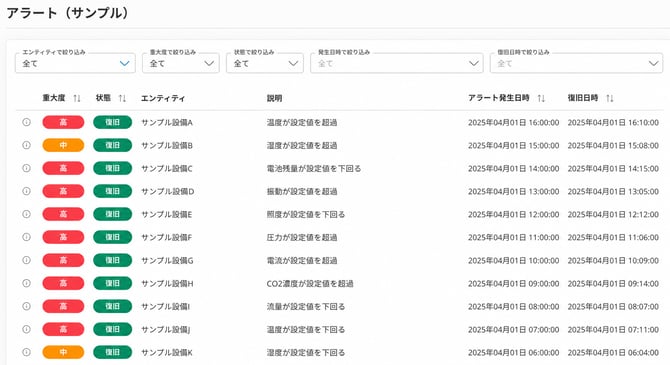The height and width of the screenshot is (365, 670).
Task: Click orange 中 badge of サンプル設備K
Action: [63, 352]
